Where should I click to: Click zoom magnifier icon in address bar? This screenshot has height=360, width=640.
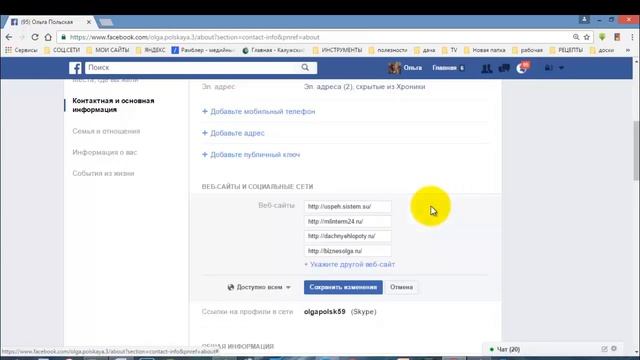coord(576,37)
